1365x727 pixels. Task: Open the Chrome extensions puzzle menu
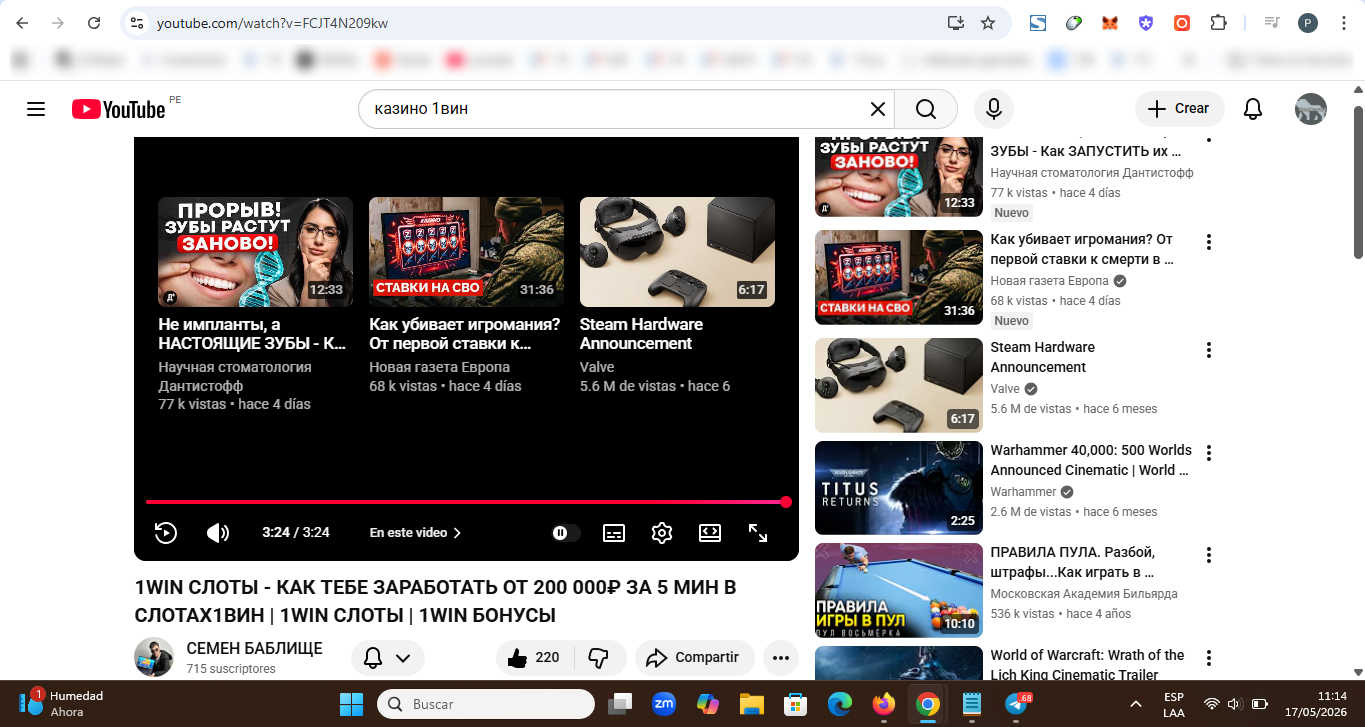[x=1218, y=23]
